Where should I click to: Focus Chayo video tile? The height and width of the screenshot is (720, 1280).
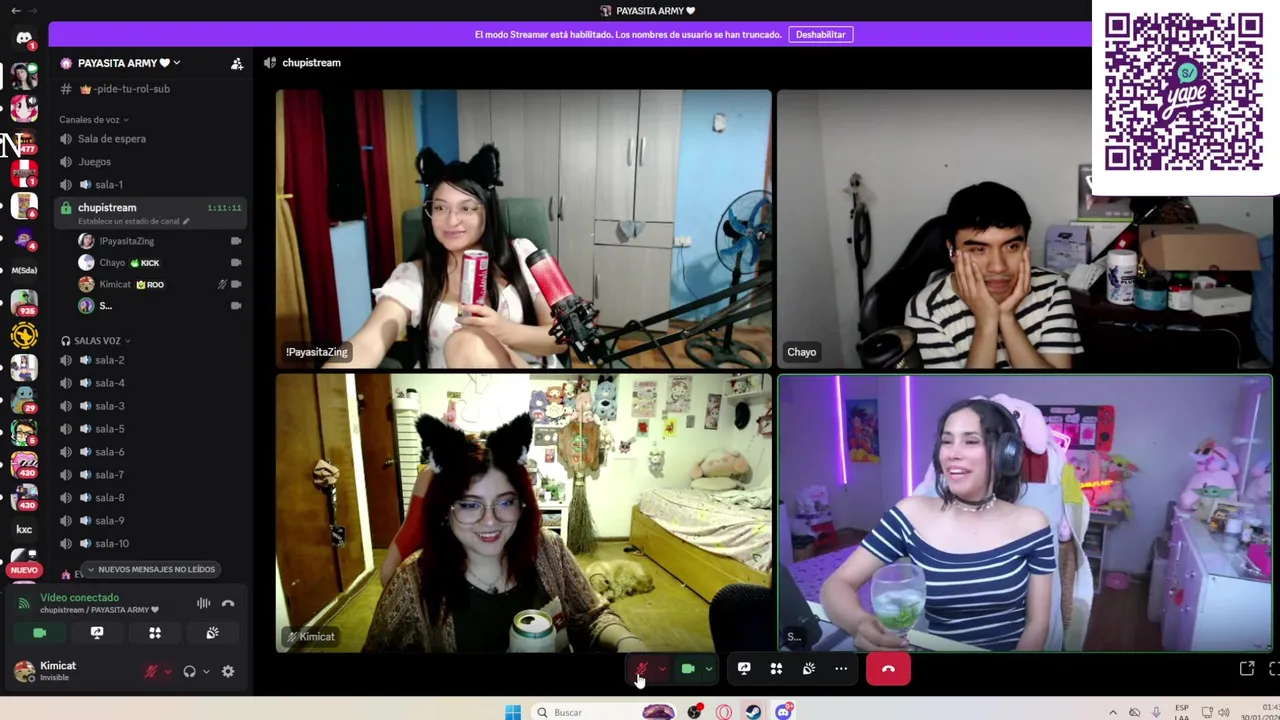(1025, 229)
